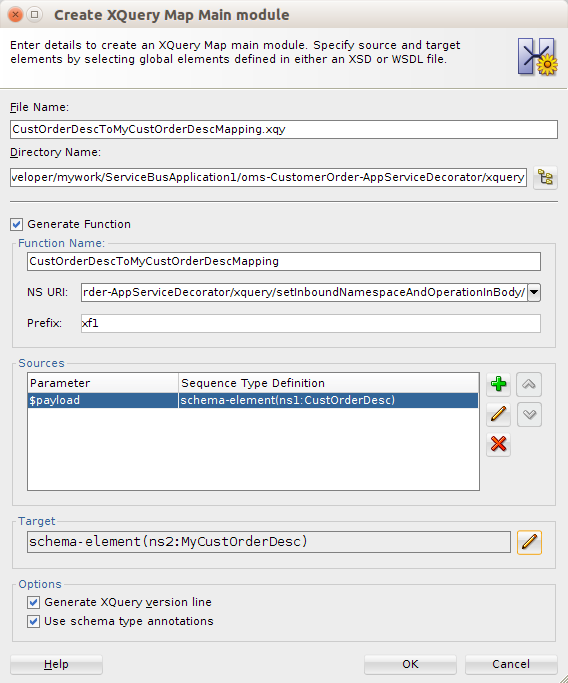Viewport: 568px width, 683px height.
Task: Delete selected source with red X icon
Action: [x=498, y=444]
